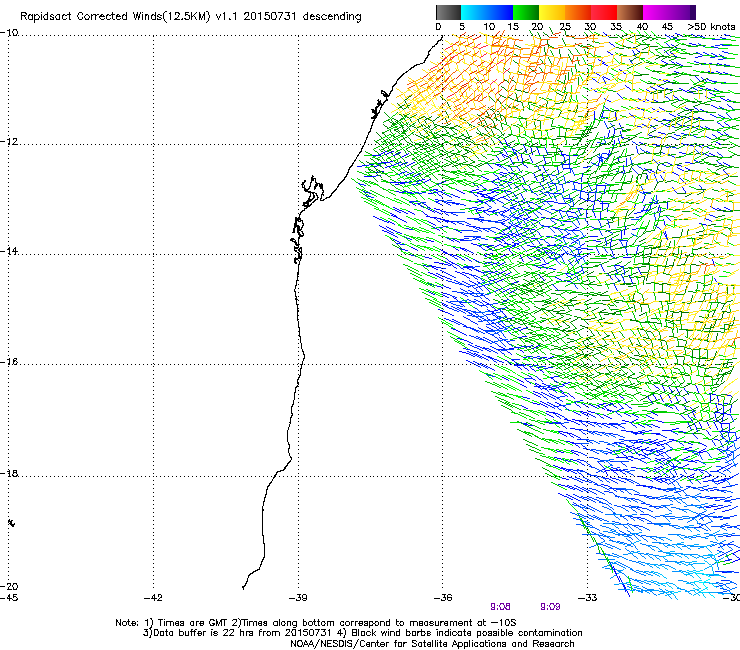Click the legend tick label '40'
The image size is (740, 650).
pos(642,27)
